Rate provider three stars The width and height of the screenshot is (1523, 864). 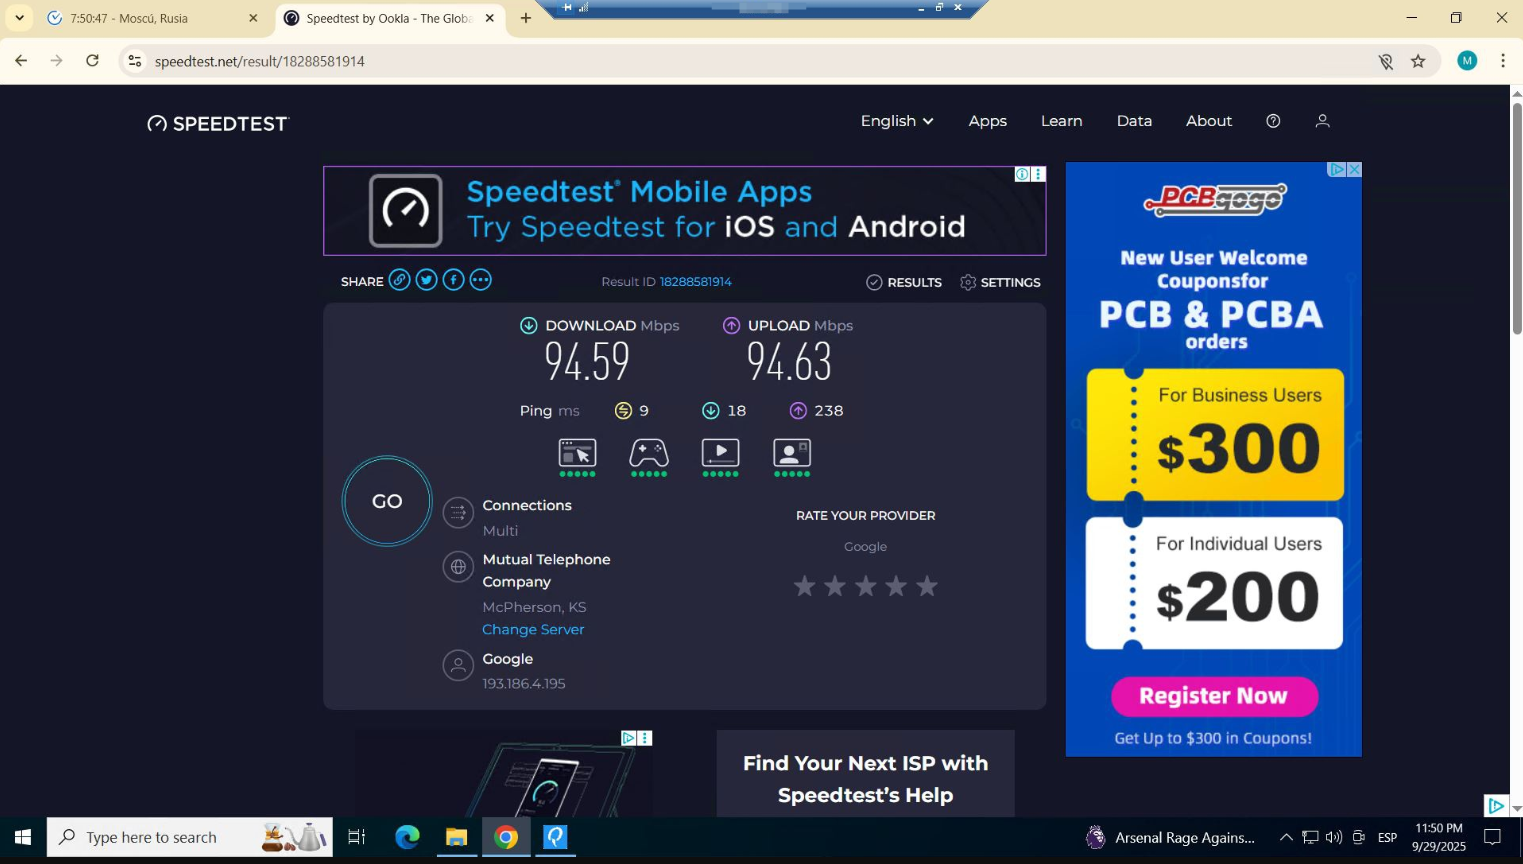866,586
